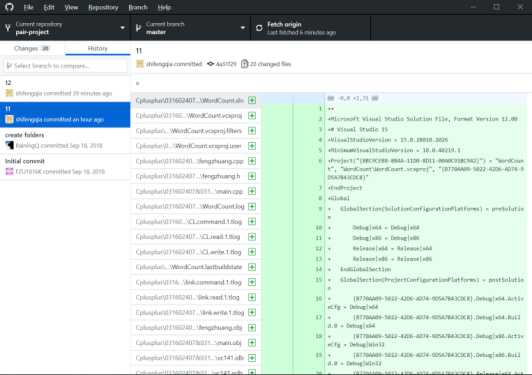Click added icon for link.command.1.tlog
The width and height of the screenshot is (532, 375).
click(252, 282)
